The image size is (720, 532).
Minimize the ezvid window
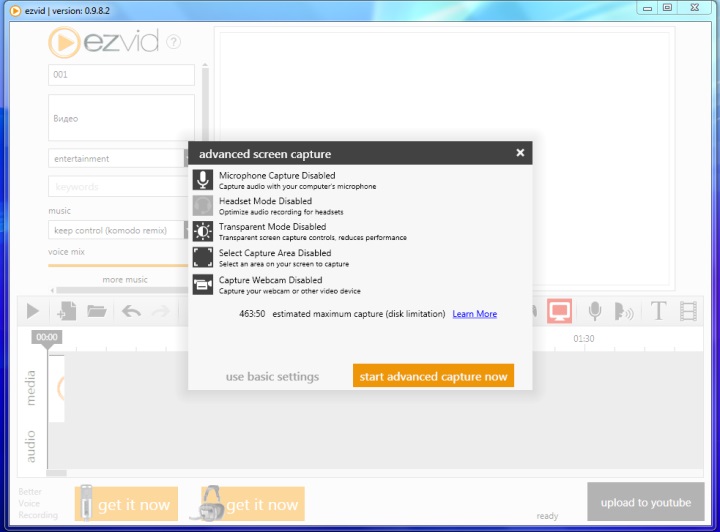pyautogui.click(x=647, y=8)
